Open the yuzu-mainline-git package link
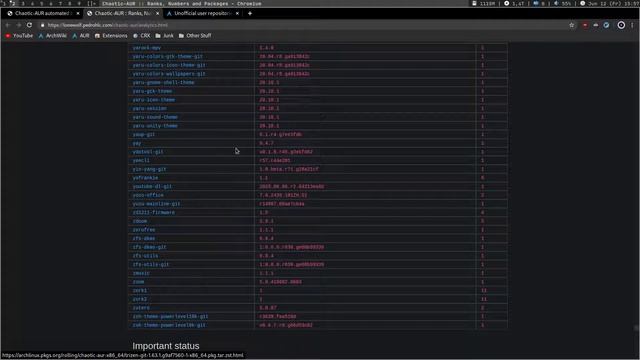 156,204
